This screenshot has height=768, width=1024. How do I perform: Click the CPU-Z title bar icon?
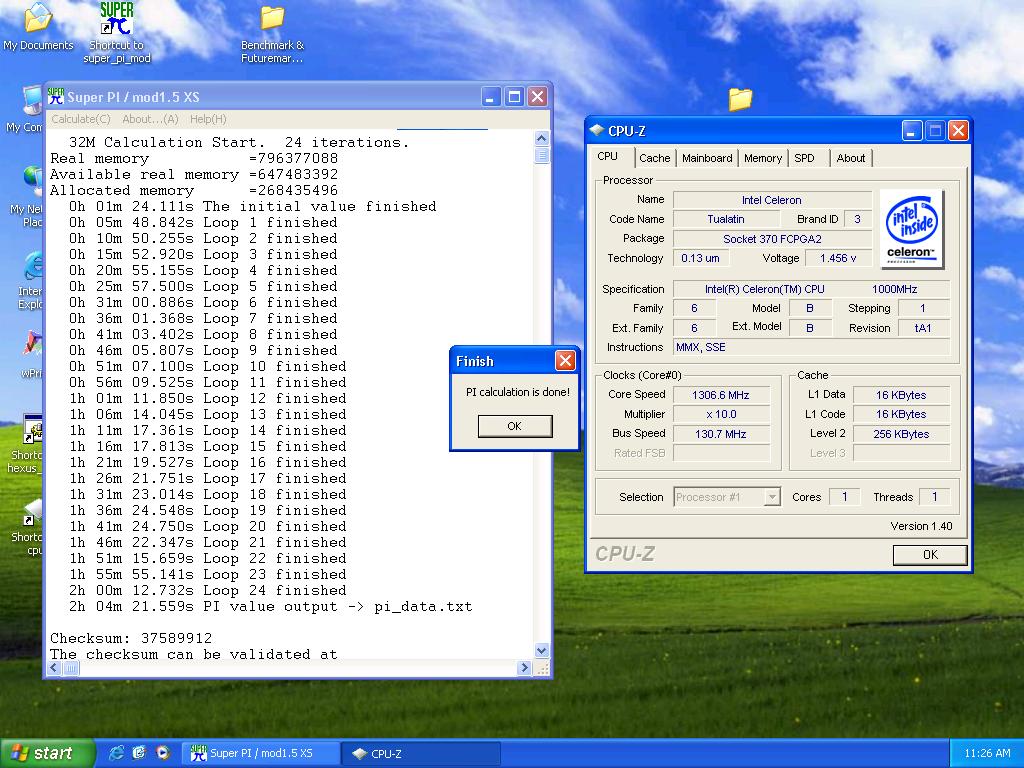[597, 131]
